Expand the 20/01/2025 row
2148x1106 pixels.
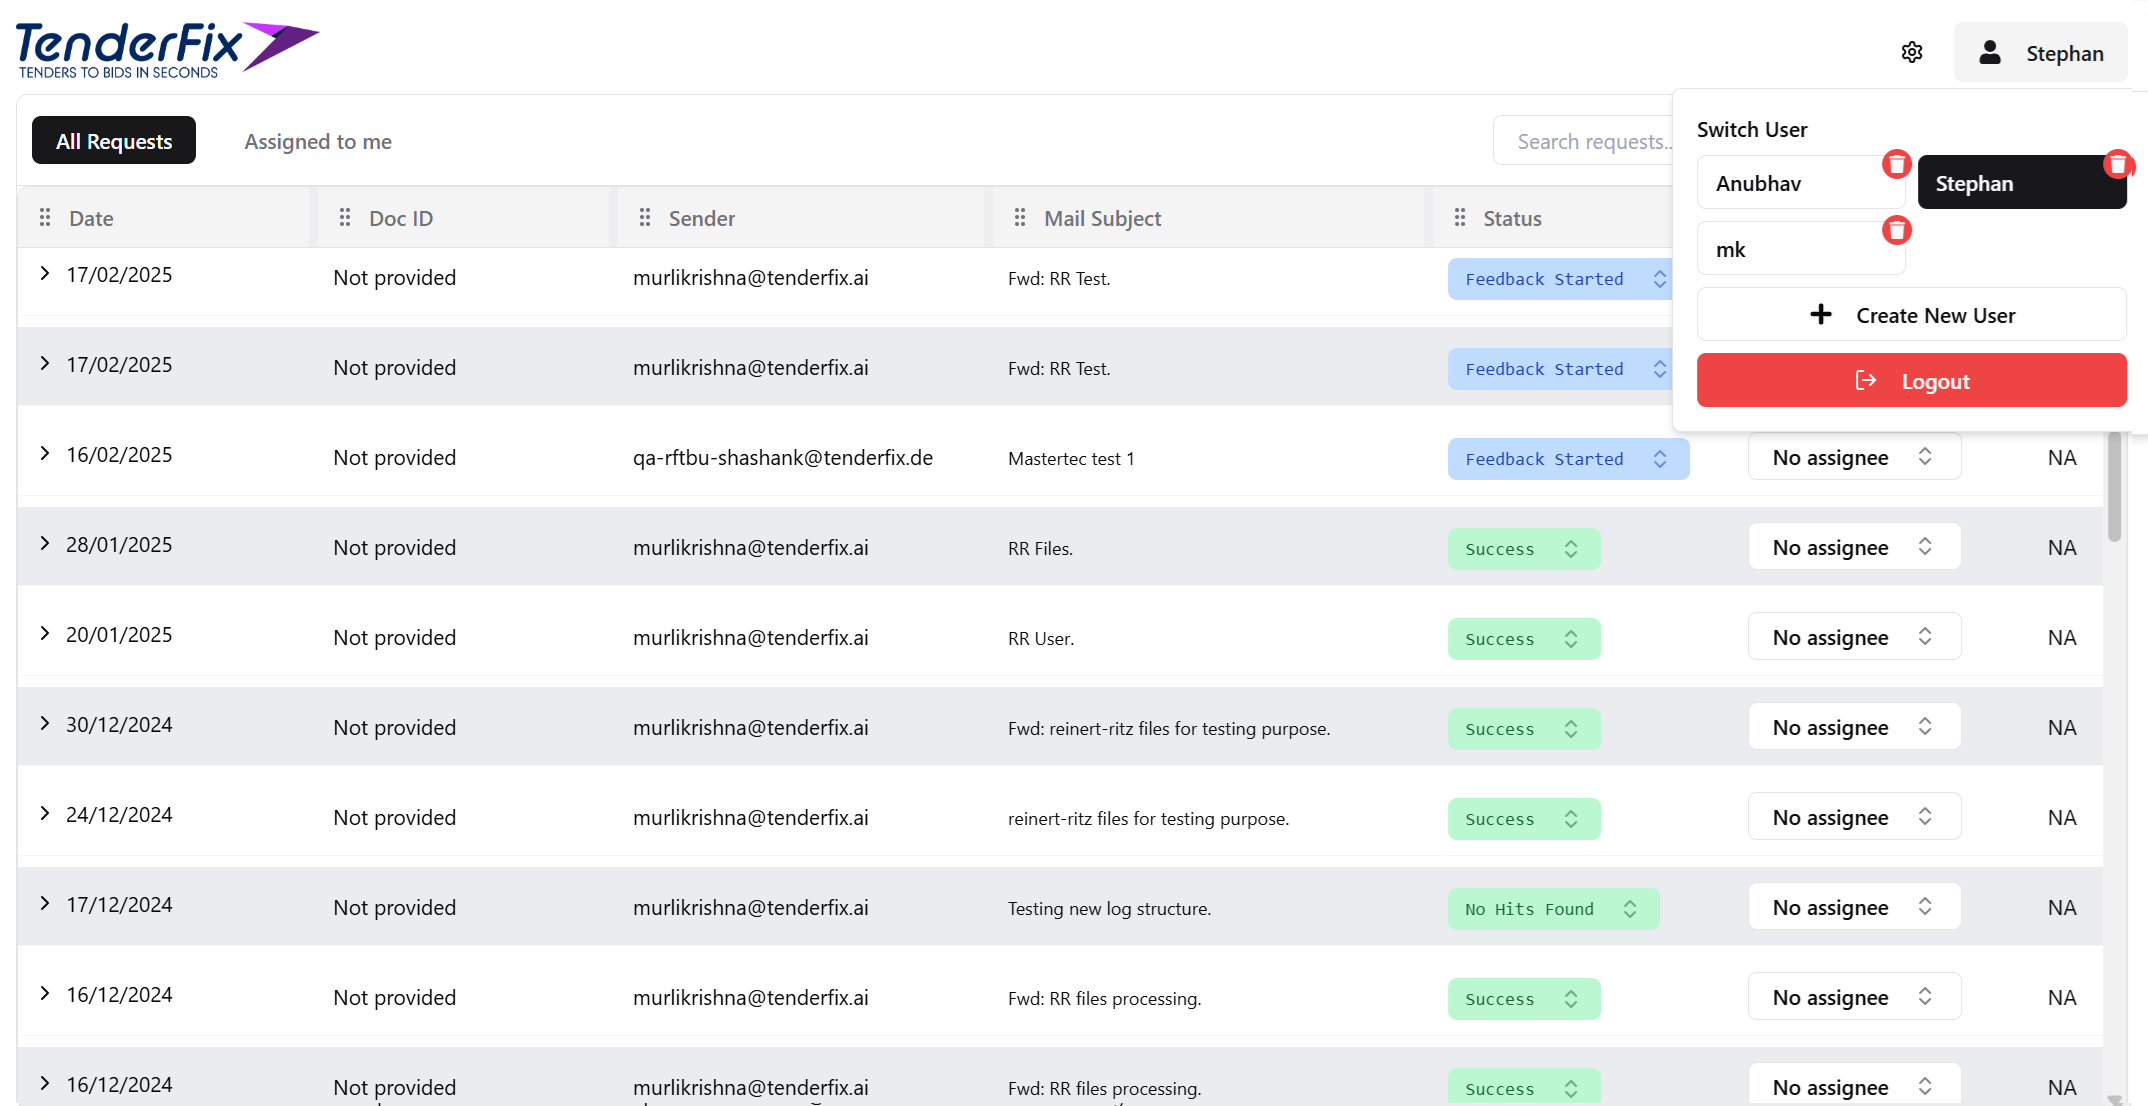click(x=45, y=633)
